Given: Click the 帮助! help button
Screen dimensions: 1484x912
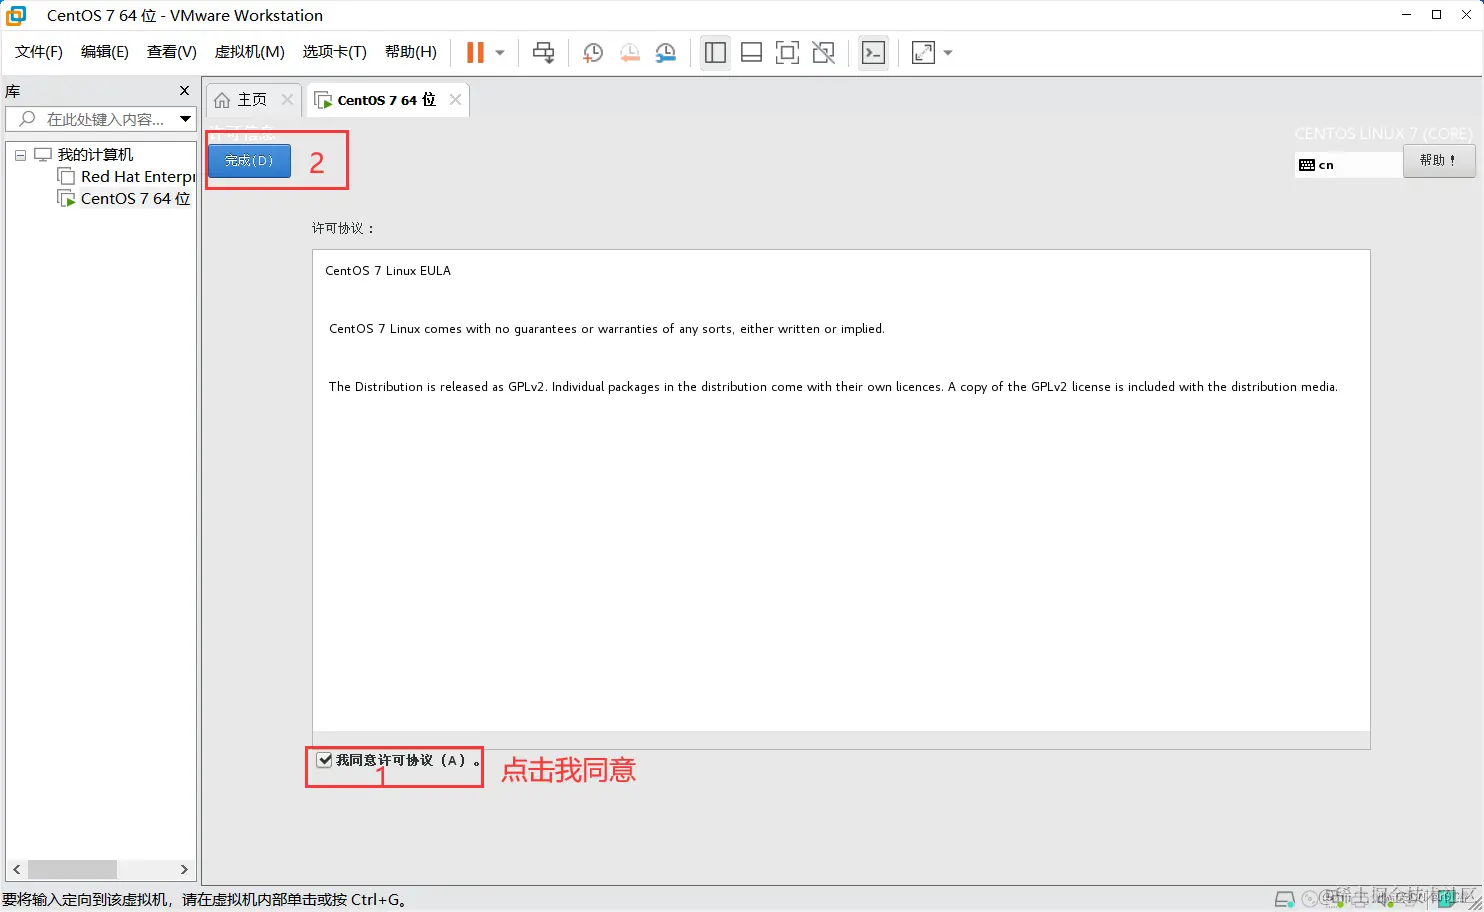Looking at the screenshot, I should coord(1439,161).
